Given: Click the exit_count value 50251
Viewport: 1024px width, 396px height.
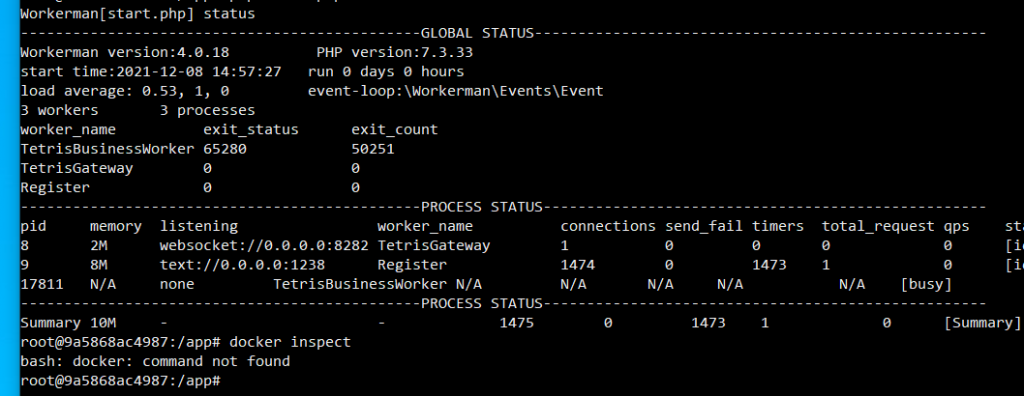Looking at the screenshot, I should click(x=372, y=149).
